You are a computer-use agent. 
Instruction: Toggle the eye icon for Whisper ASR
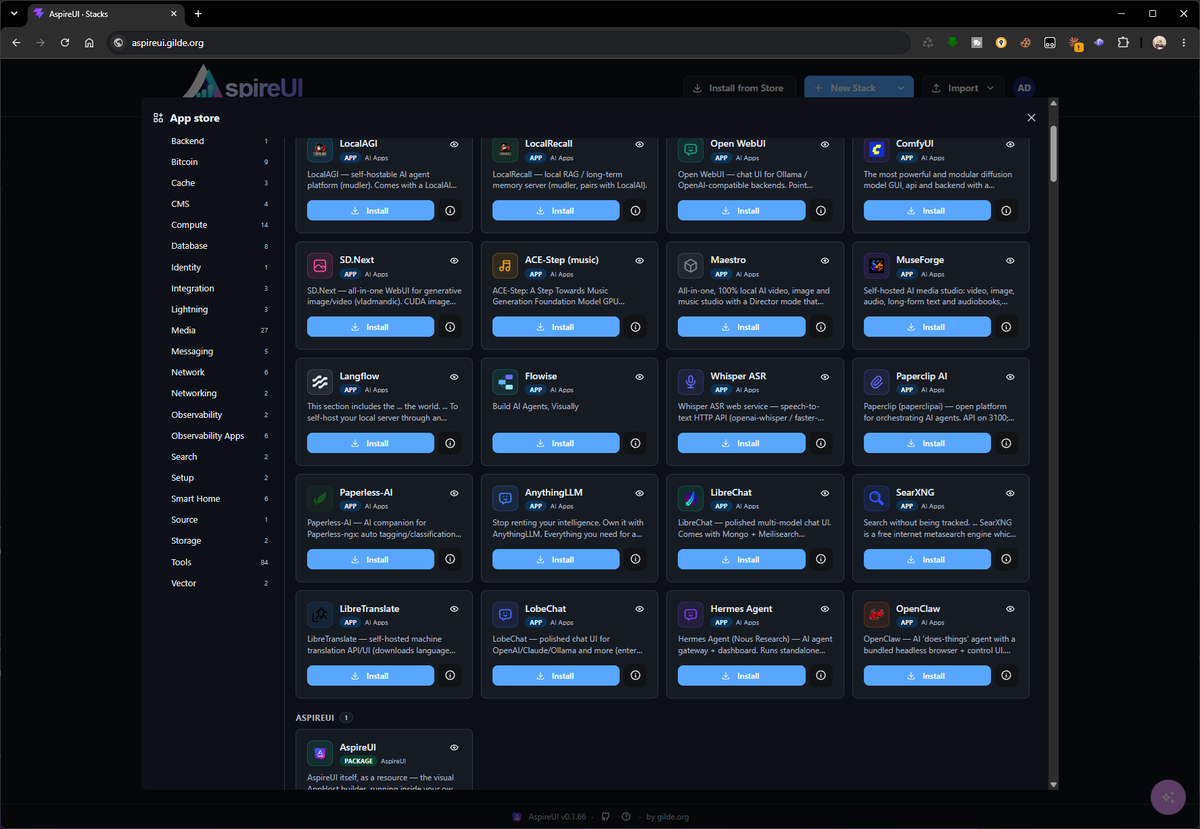[x=825, y=376]
